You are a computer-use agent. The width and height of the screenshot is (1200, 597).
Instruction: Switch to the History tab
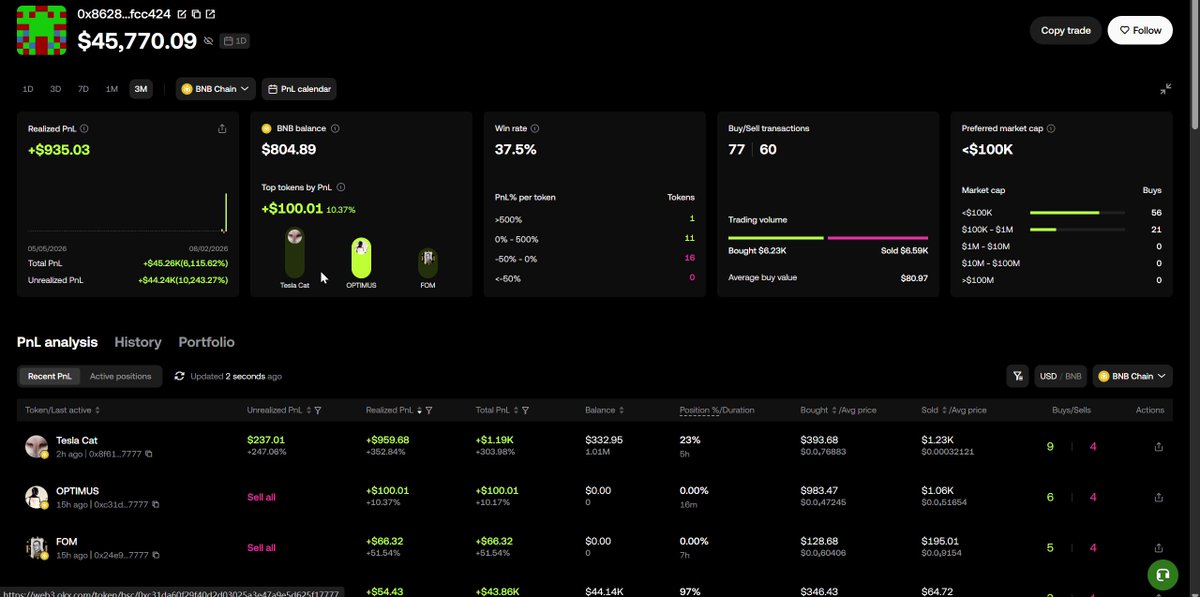coord(138,342)
